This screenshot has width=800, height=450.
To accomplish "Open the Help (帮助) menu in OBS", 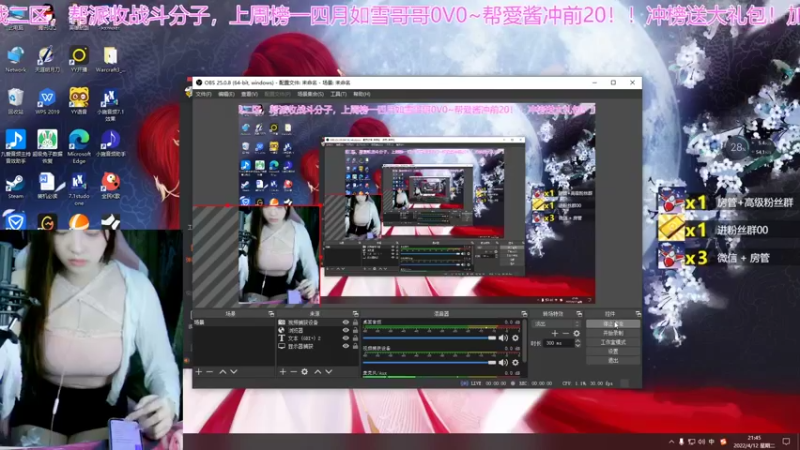I will click(361, 94).
